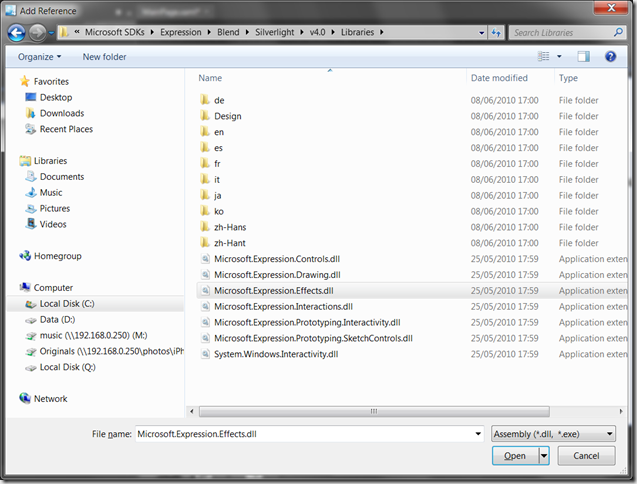Sort by the Date modified column header

(x=499, y=78)
